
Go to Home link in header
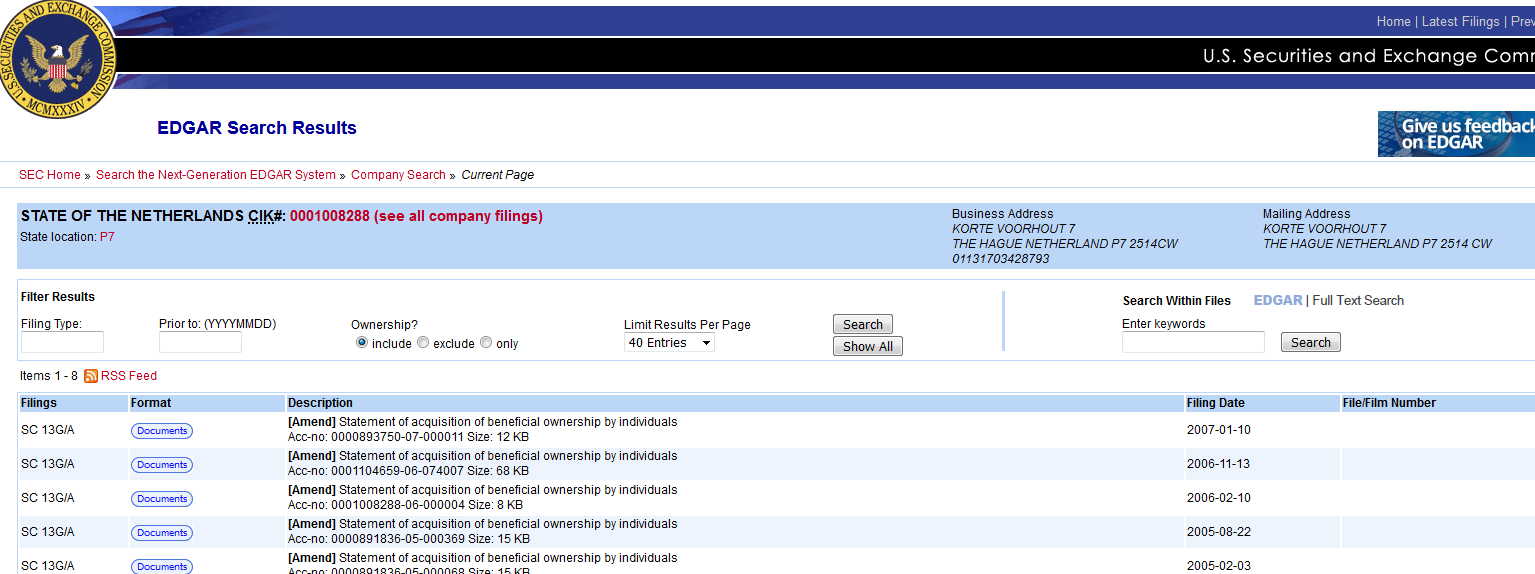pyautogui.click(x=1393, y=22)
